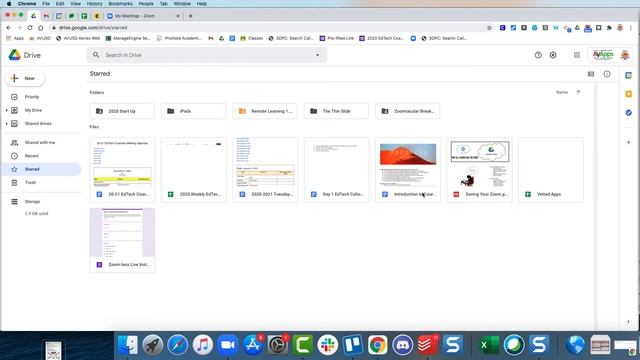This screenshot has width=640, height=360.
Task: Open a new browser tab
Action: 191,16
